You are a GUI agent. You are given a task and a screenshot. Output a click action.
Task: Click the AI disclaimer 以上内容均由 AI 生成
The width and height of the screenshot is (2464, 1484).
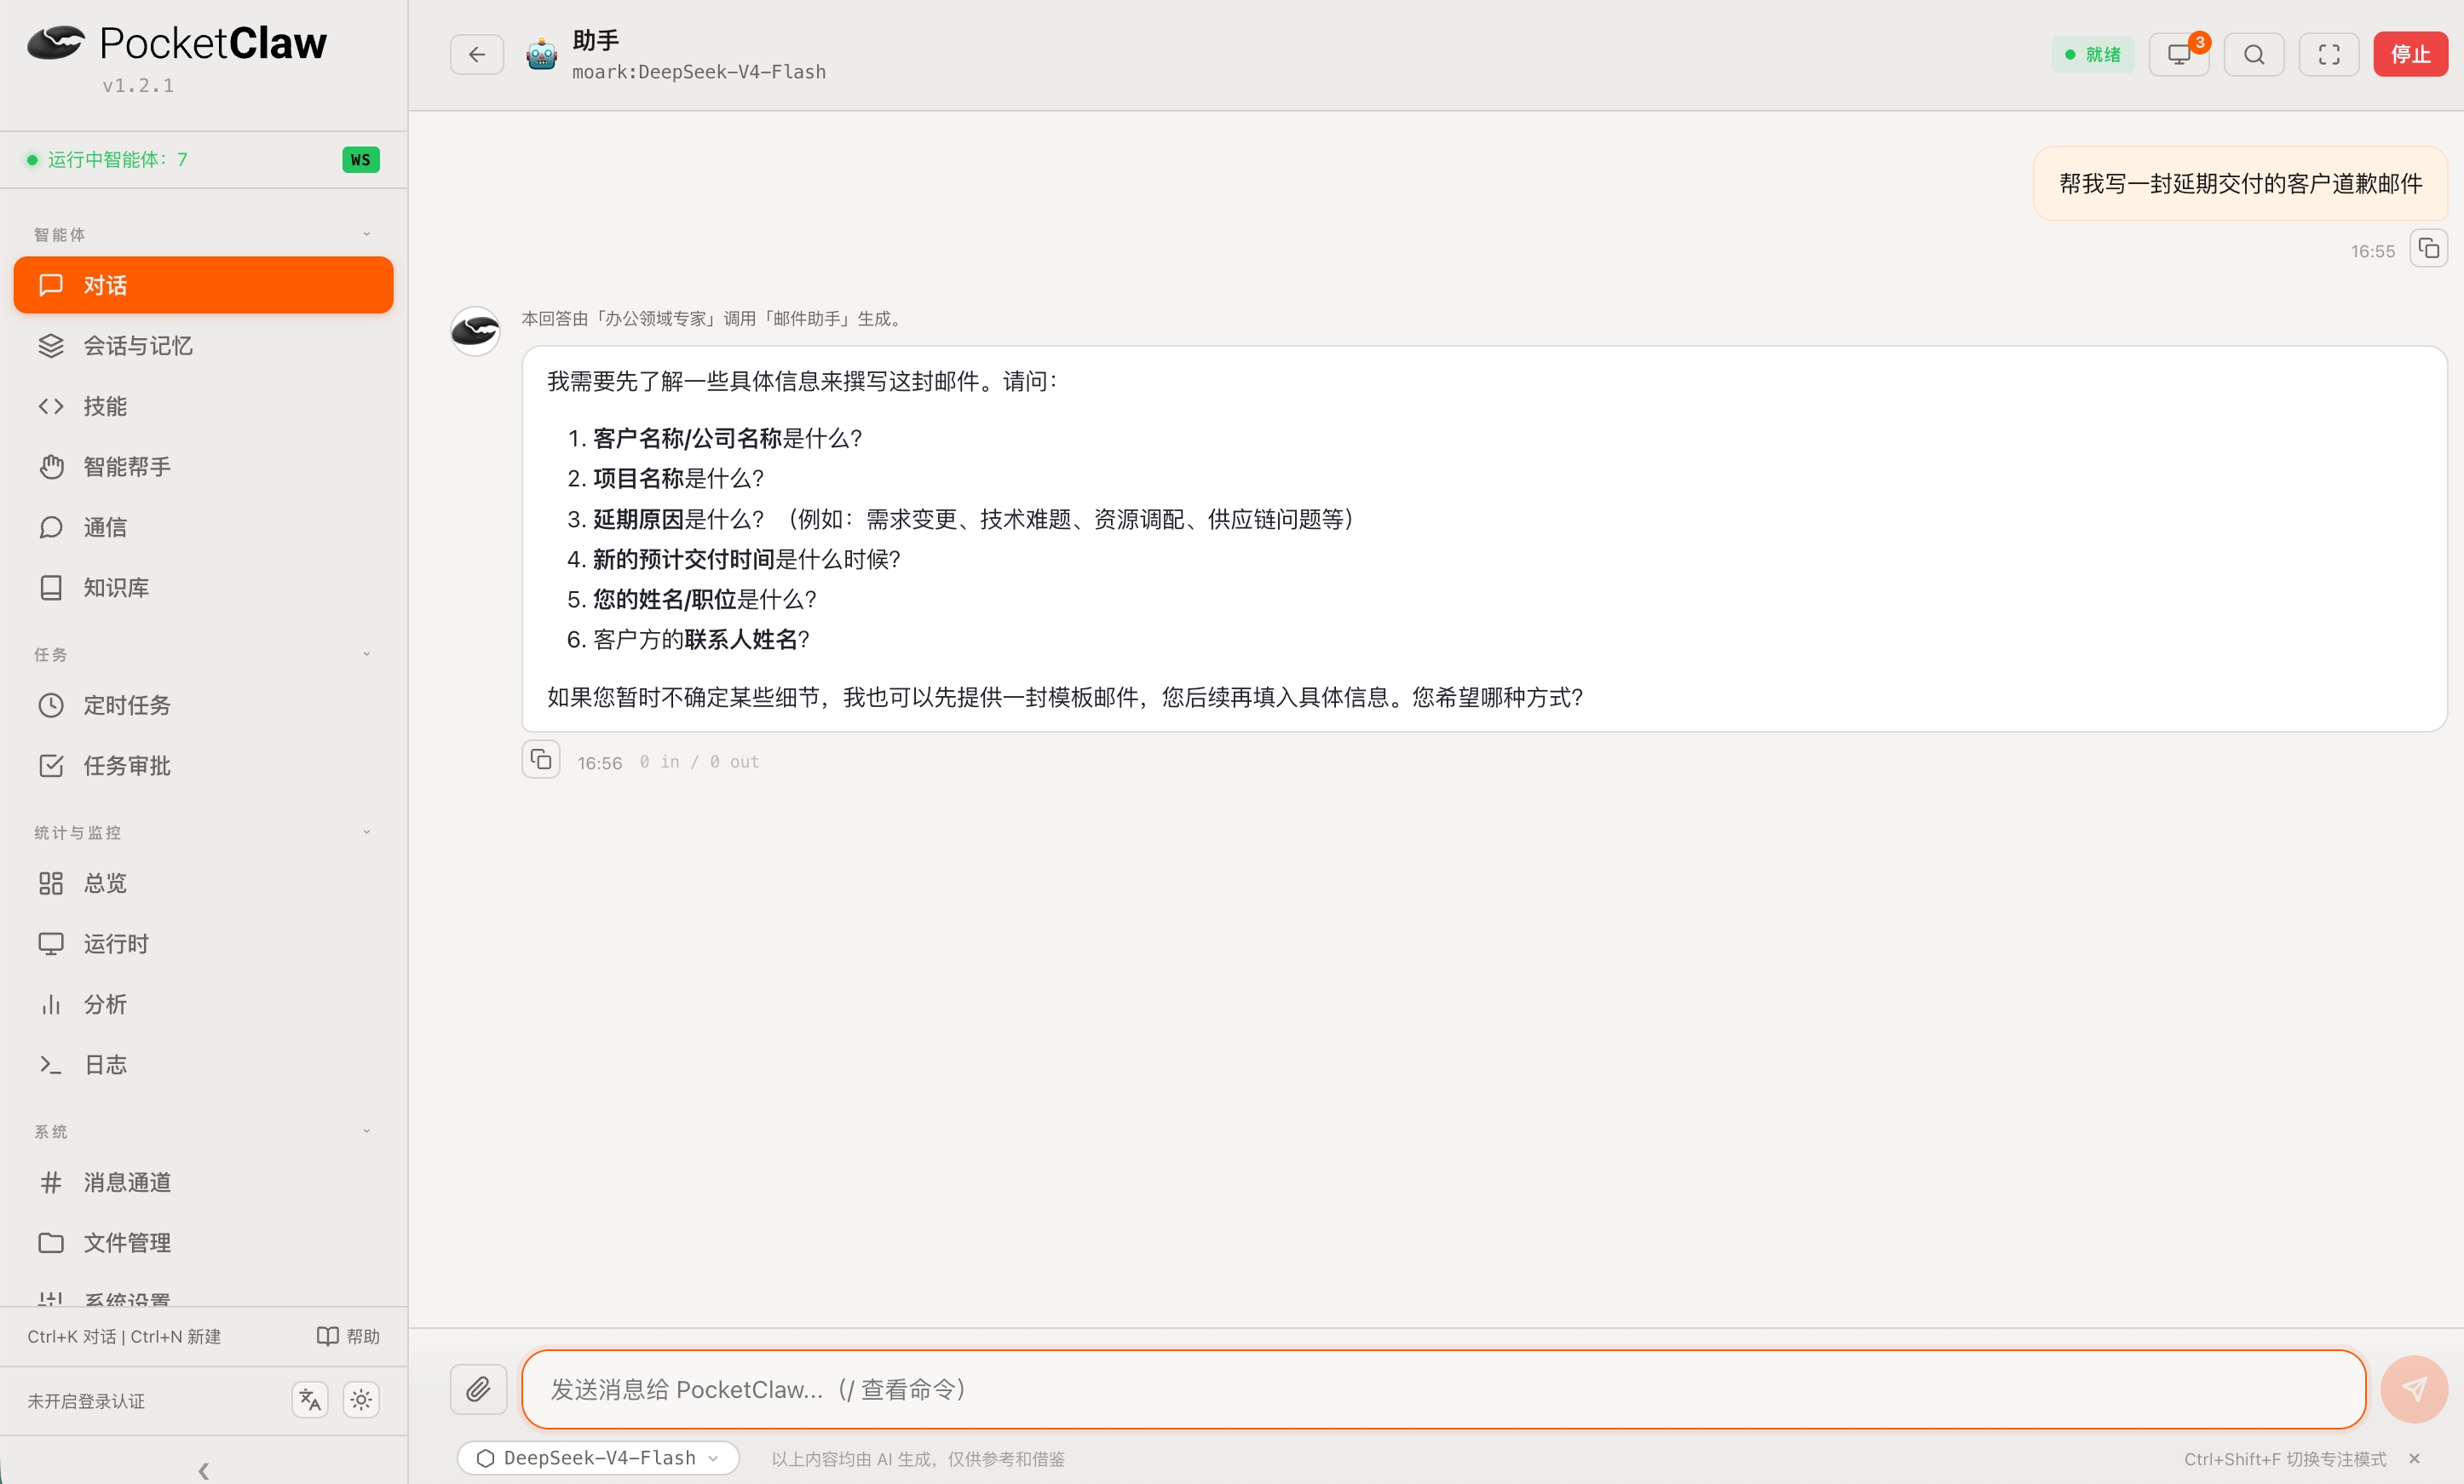point(917,1459)
